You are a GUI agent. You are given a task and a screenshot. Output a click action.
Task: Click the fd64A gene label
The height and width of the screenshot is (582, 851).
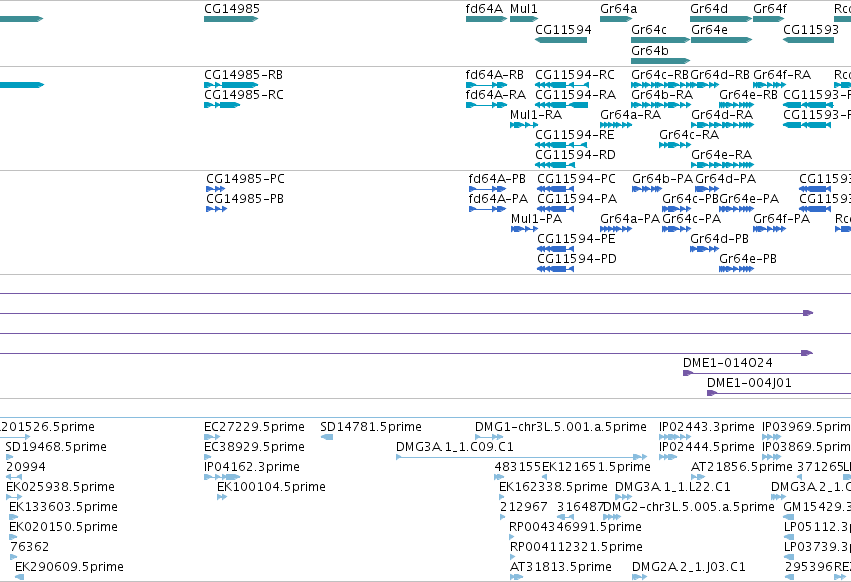coord(484,9)
